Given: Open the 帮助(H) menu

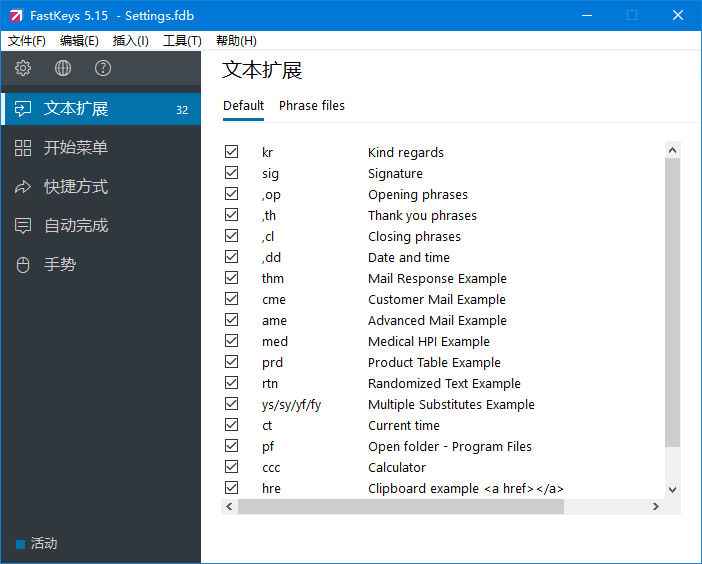Looking at the screenshot, I should pos(236,41).
